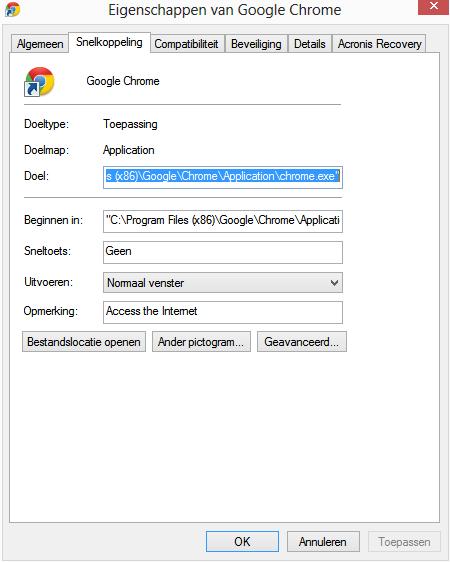Viewport: 450px width, 562px height.
Task: Switch to the Compatibiliteit tab
Action: pos(187,44)
